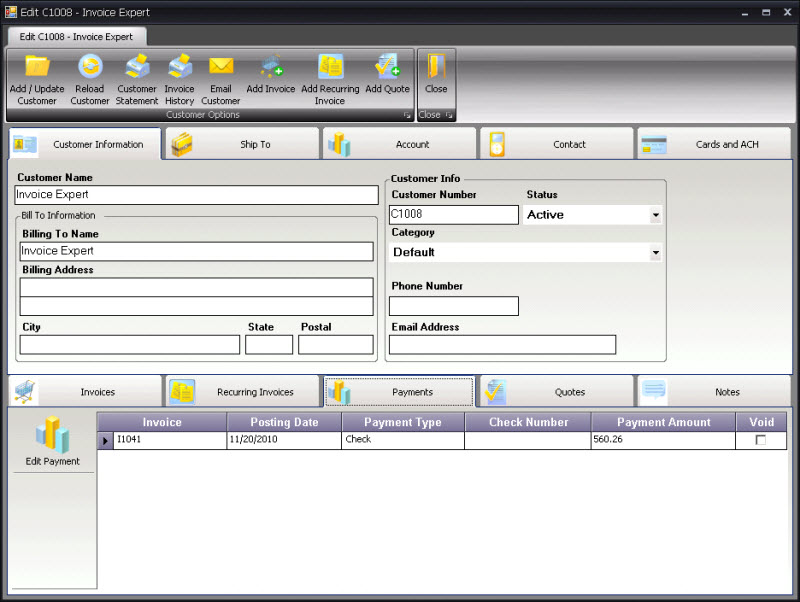Click the Quotes tab checkmark icon
Image resolution: width=800 pixels, height=602 pixels.
(x=496, y=392)
